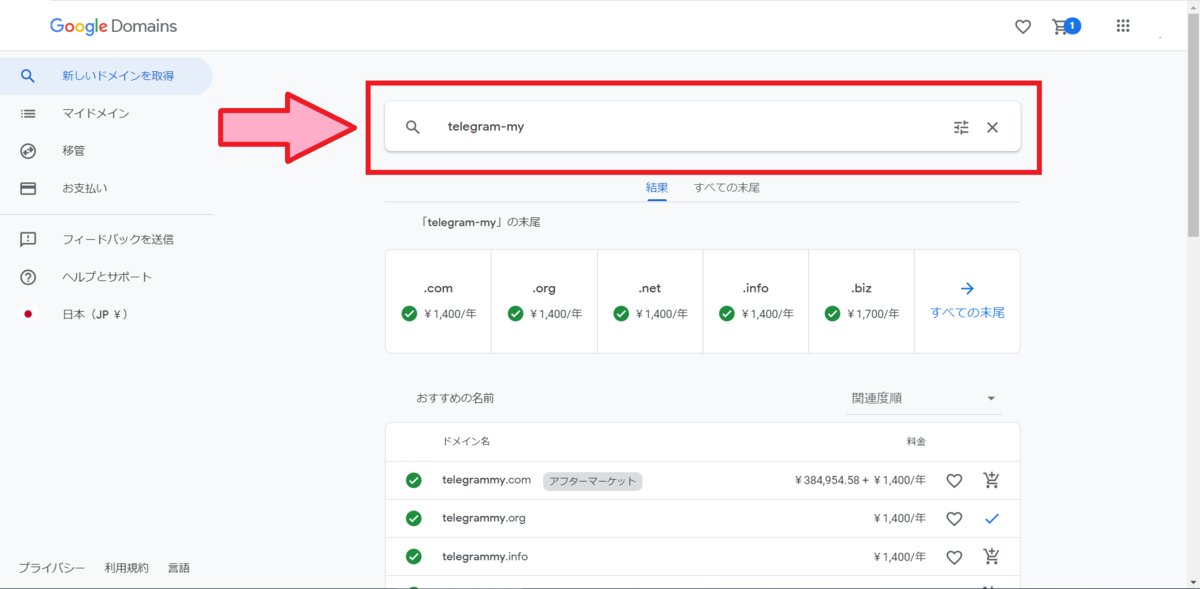The image size is (1200, 589).
Task: Favorite telegrammy.org with the heart icon
Action: (954, 519)
